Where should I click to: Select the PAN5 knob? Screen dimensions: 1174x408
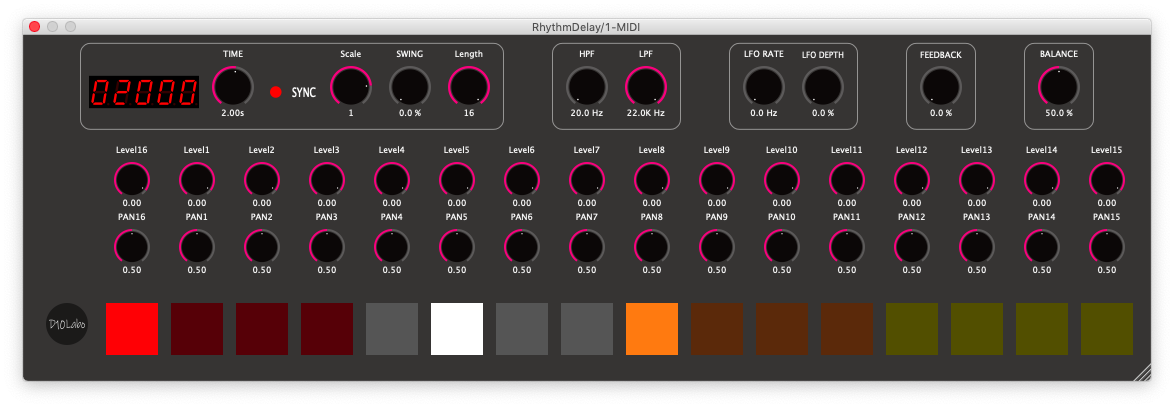(x=457, y=247)
